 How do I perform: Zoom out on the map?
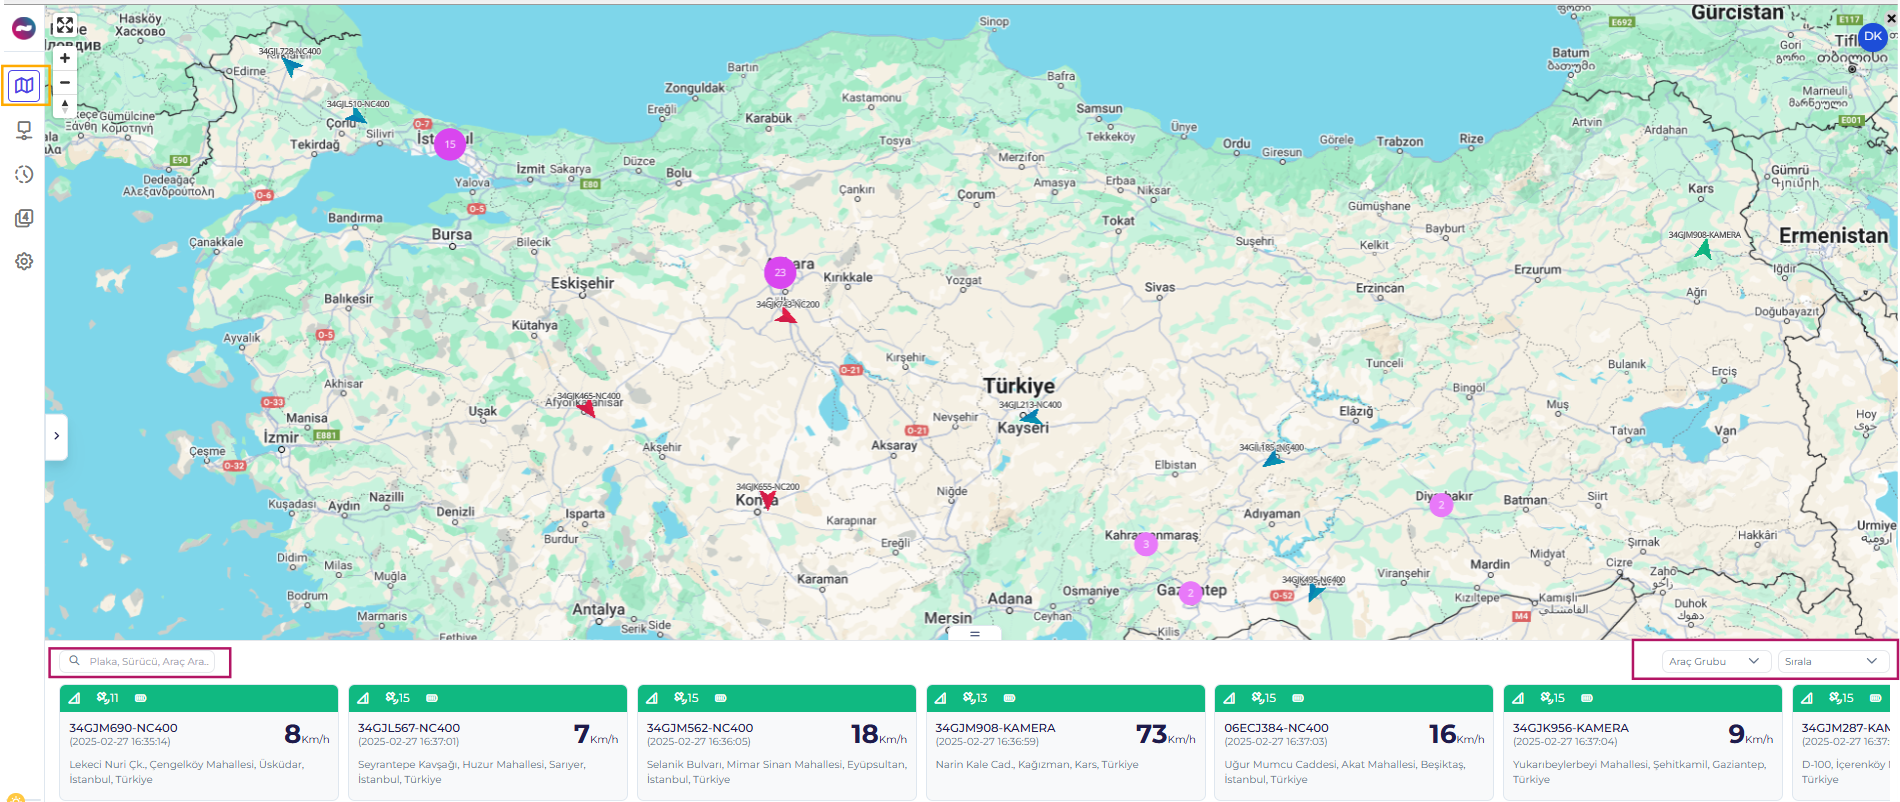(x=65, y=82)
